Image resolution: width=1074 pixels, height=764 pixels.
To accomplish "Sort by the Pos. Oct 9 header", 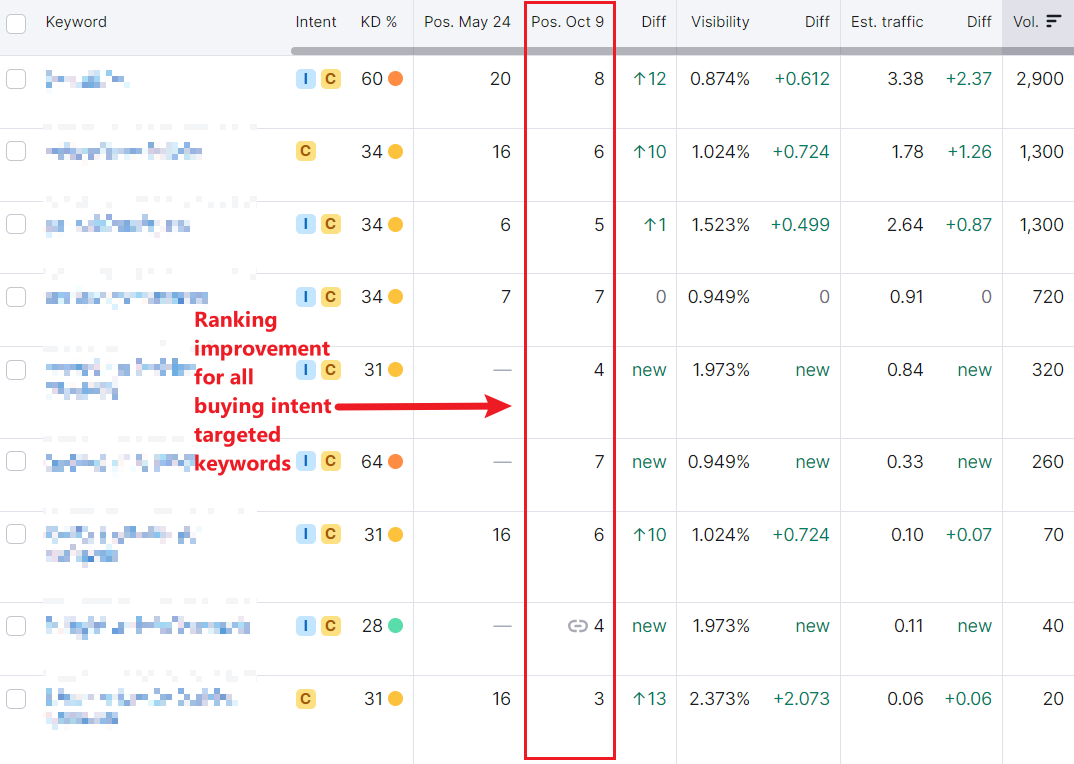I will tap(568, 22).
